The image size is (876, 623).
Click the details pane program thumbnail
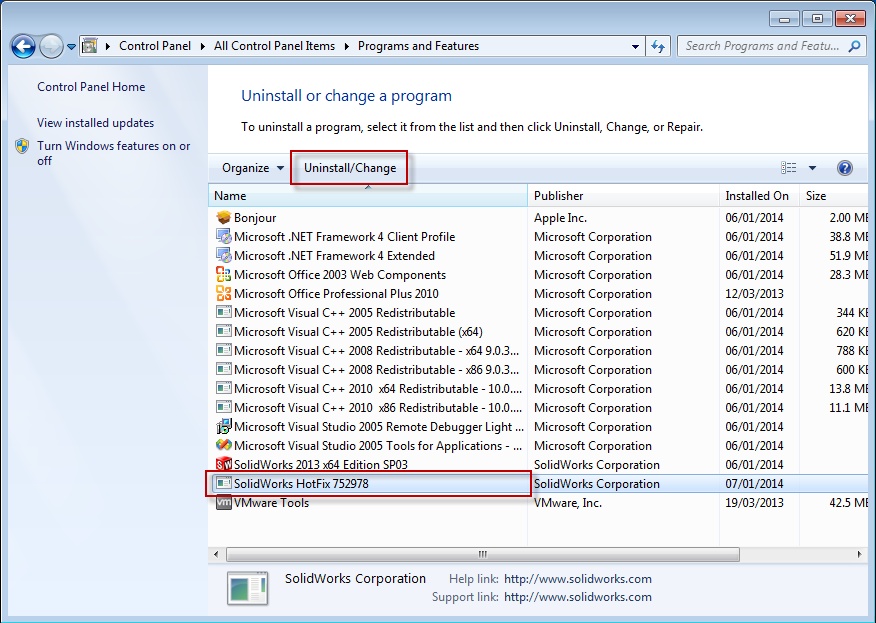(247, 588)
